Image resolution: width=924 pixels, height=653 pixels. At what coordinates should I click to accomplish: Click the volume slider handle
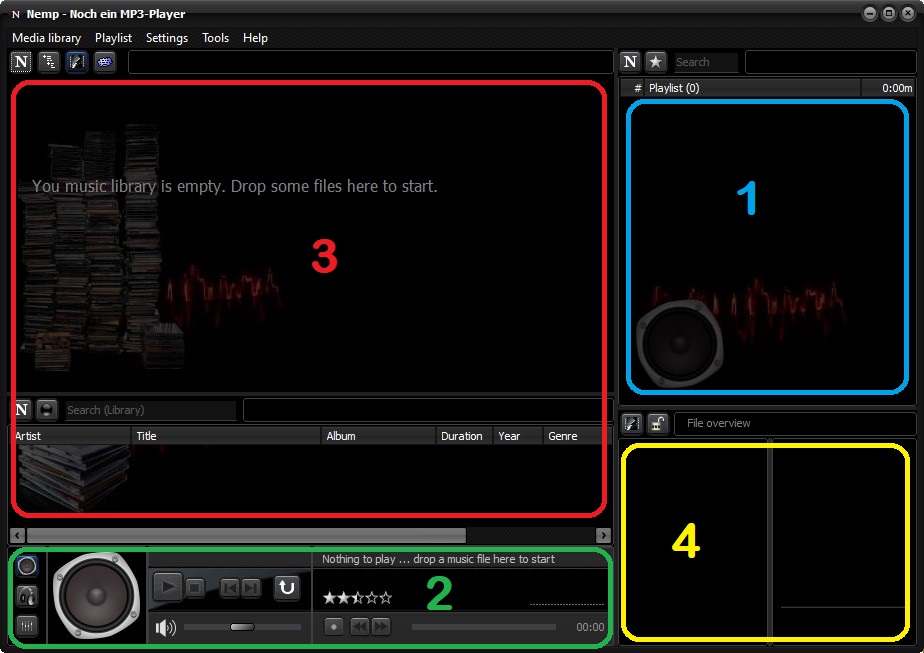(242, 627)
